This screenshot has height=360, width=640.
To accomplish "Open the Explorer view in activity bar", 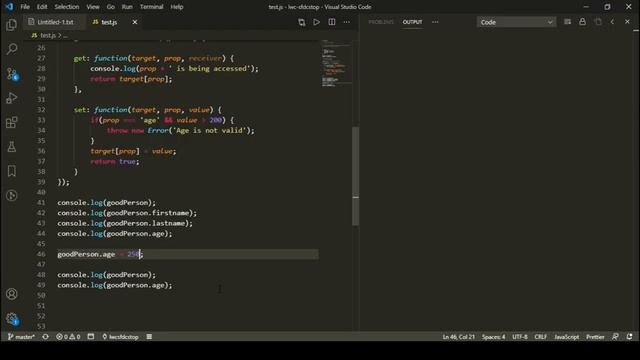I will pyautogui.click(x=11, y=25).
